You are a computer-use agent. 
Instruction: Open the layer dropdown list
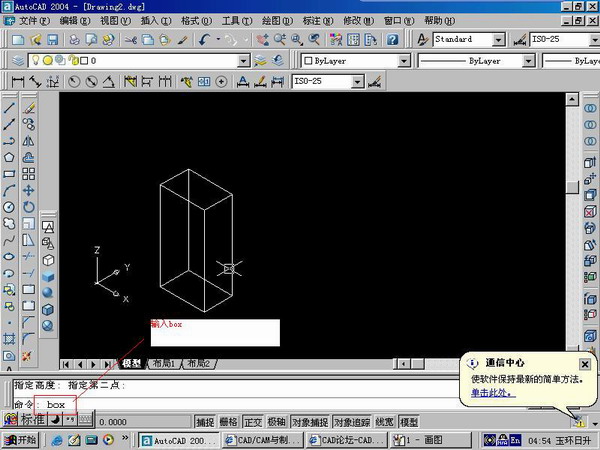(x=243, y=60)
